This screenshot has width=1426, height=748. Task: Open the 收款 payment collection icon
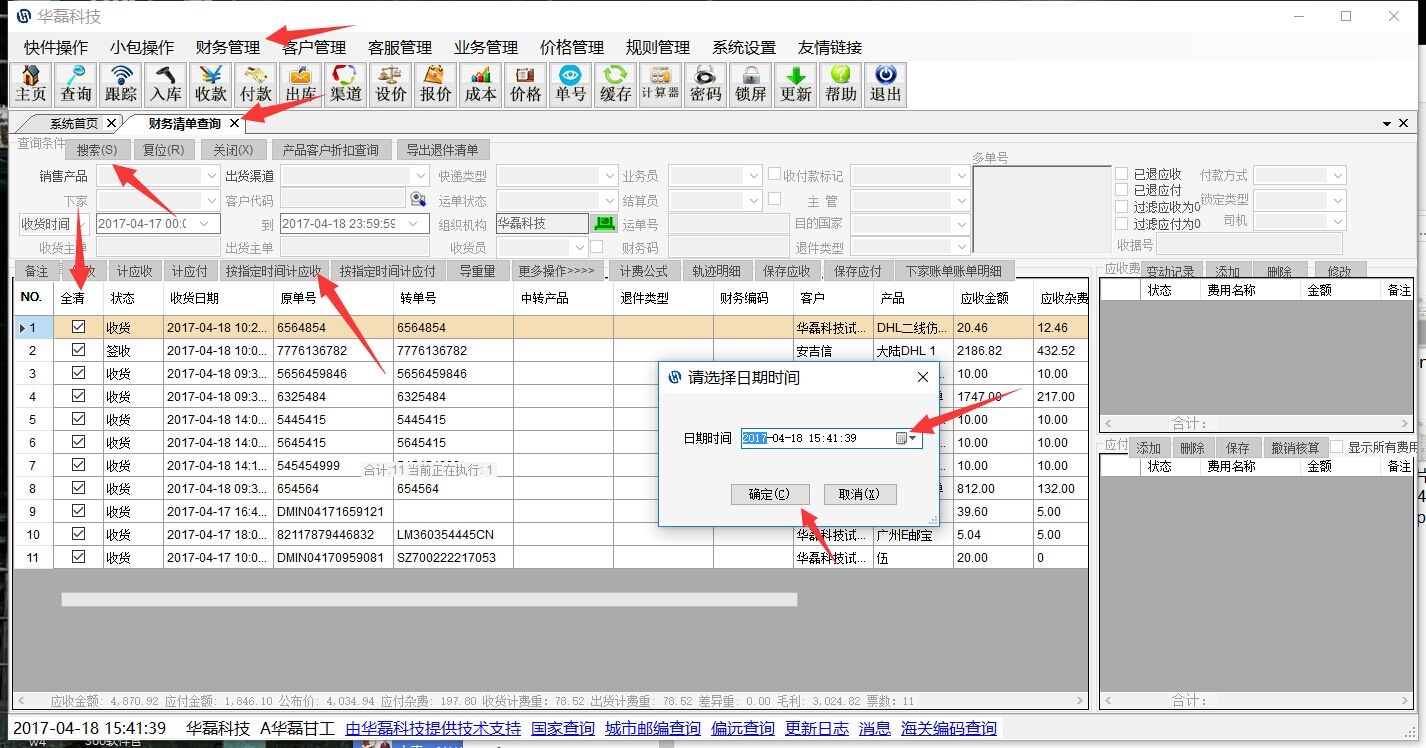(x=211, y=84)
